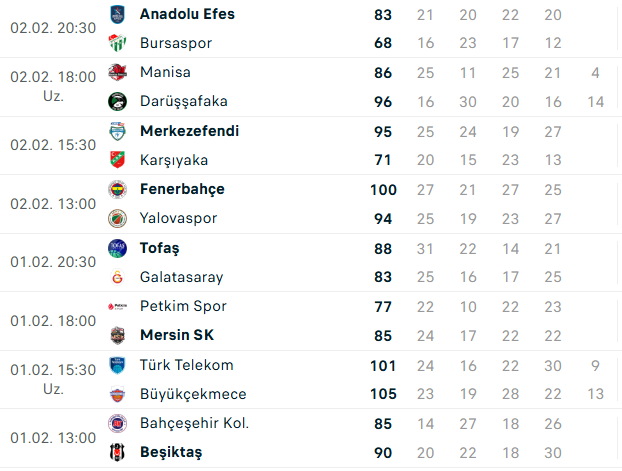Click the Beşiktaş club crest

click(117, 452)
